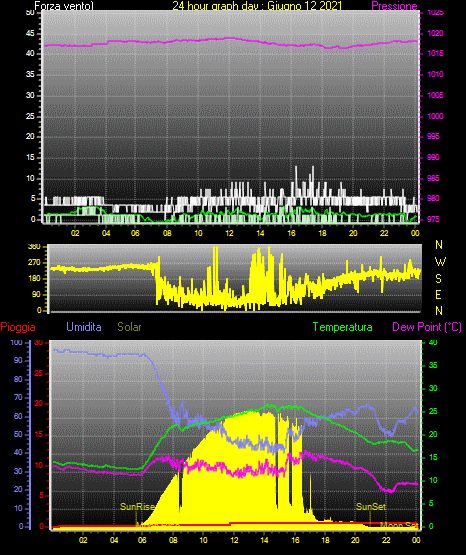The height and width of the screenshot is (555, 466).
Task: Select the 1005 pressure axis value
Action: pyautogui.click(x=436, y=95)
